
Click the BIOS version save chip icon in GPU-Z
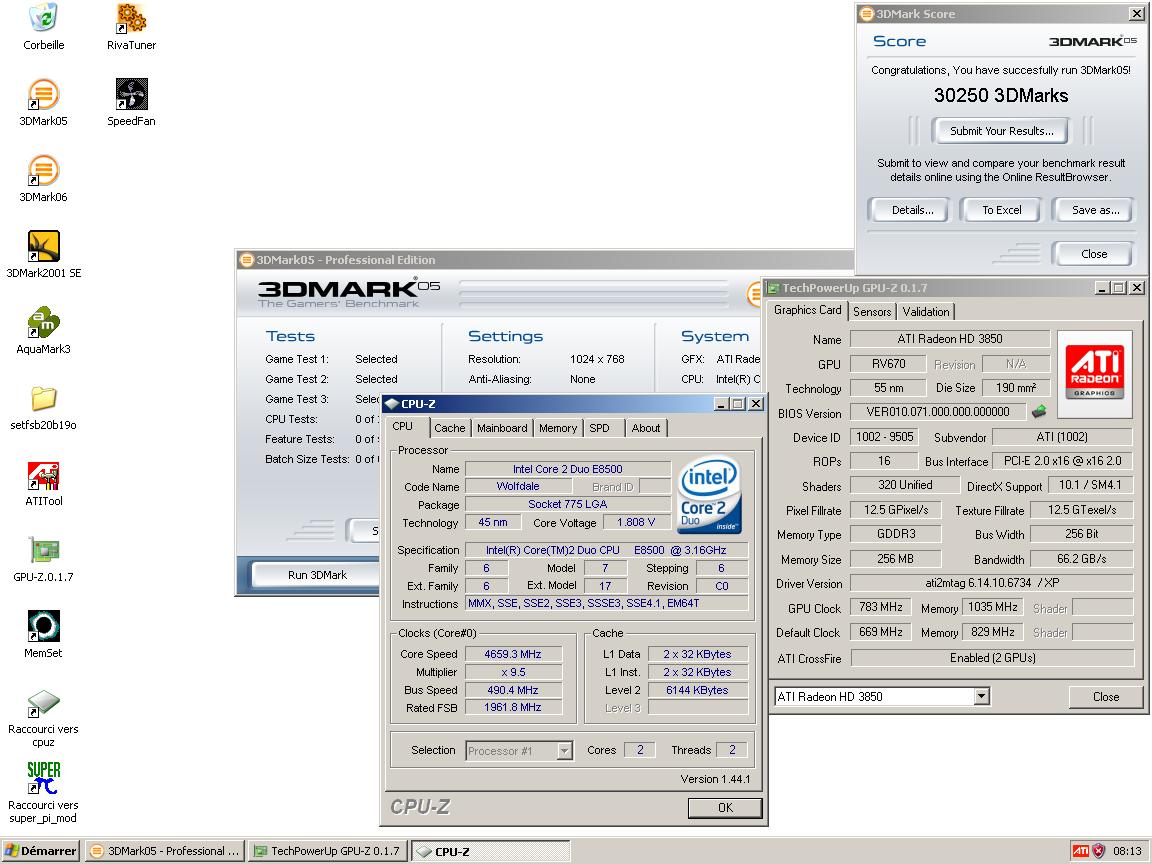1039,411
